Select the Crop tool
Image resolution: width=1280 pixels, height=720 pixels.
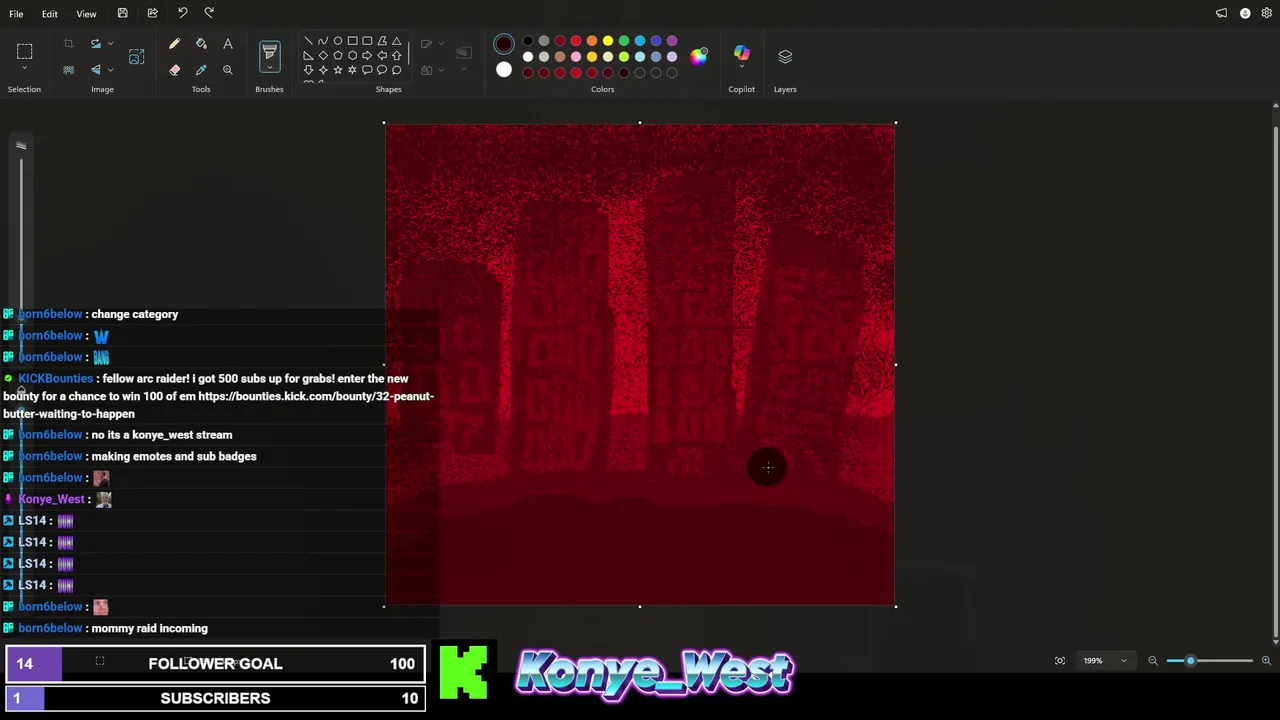tap(68, 44)
